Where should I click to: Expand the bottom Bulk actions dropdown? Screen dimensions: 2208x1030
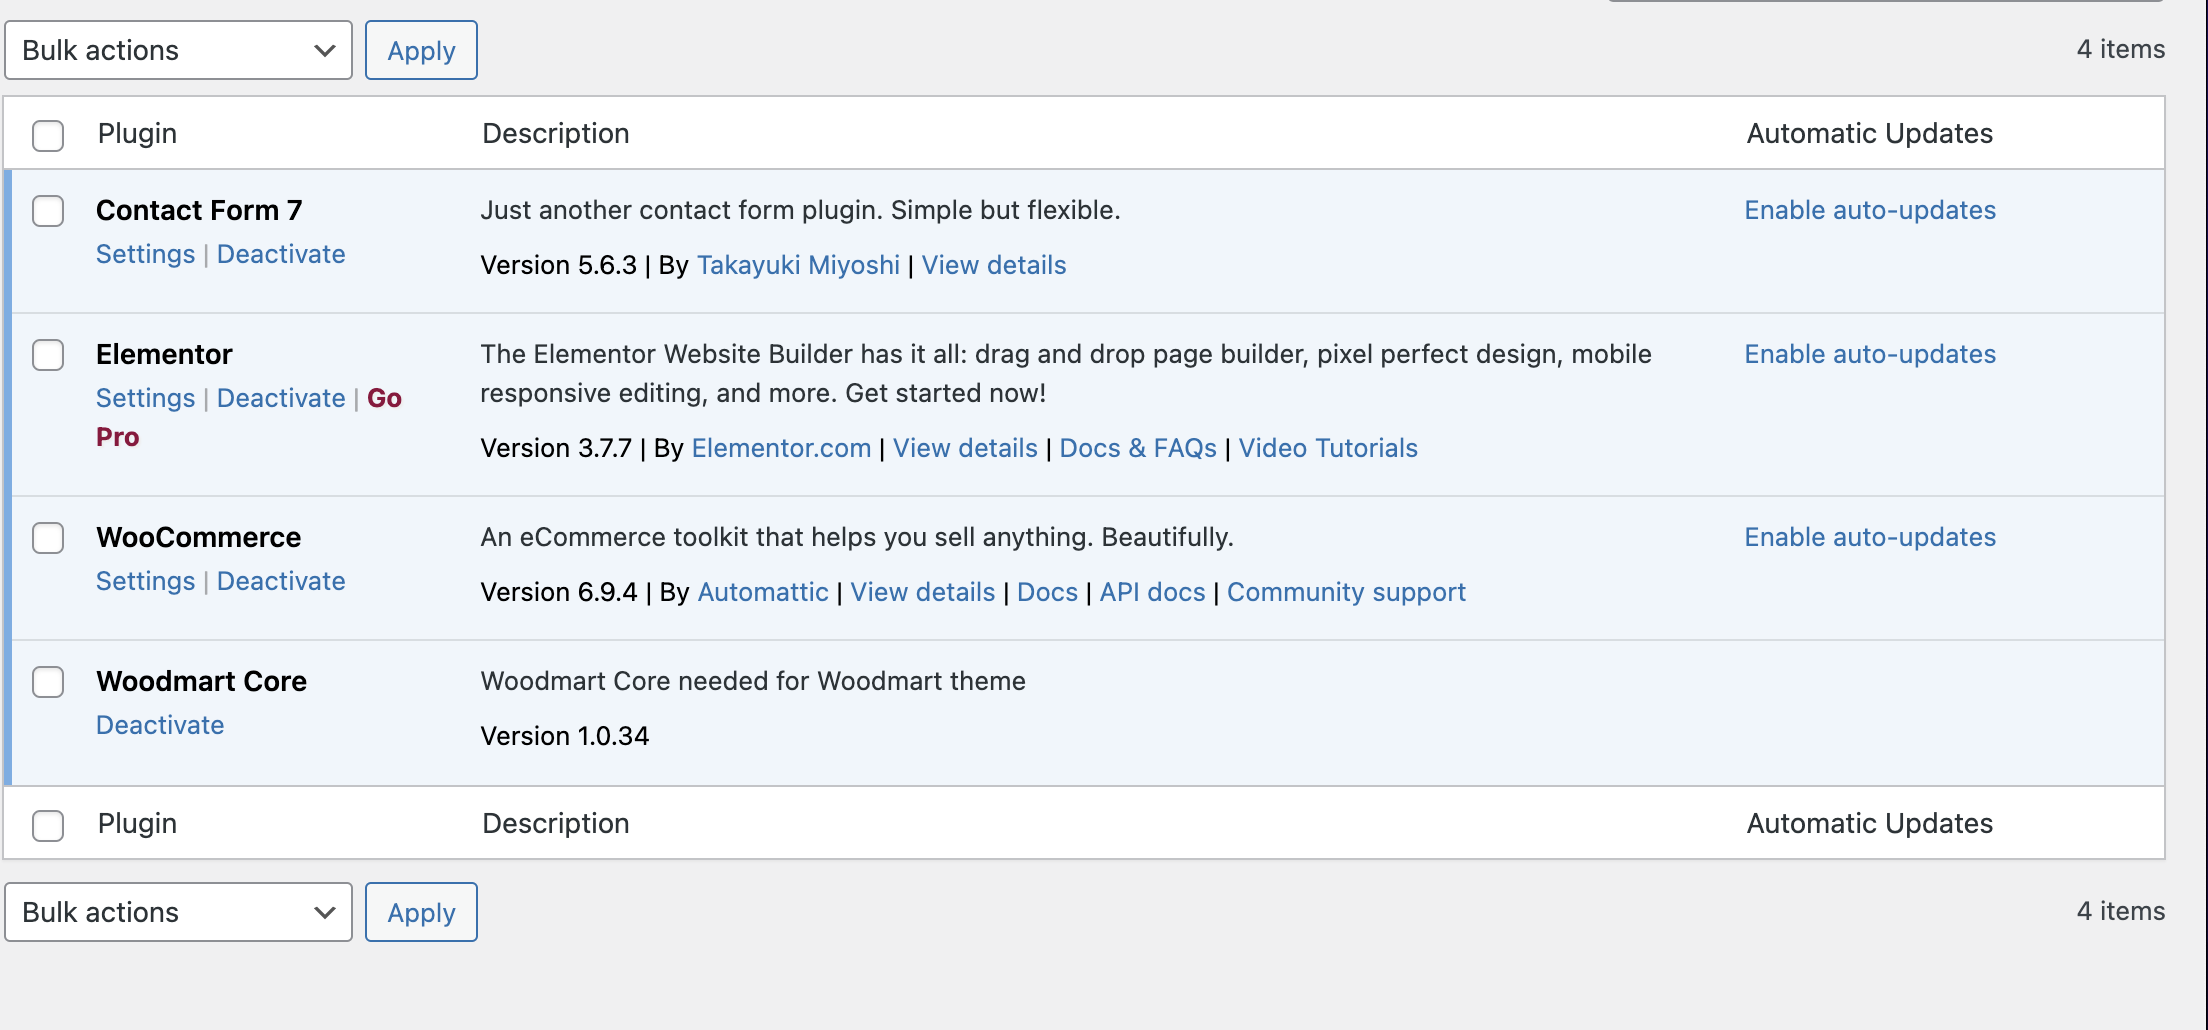(x=178, y=912)
